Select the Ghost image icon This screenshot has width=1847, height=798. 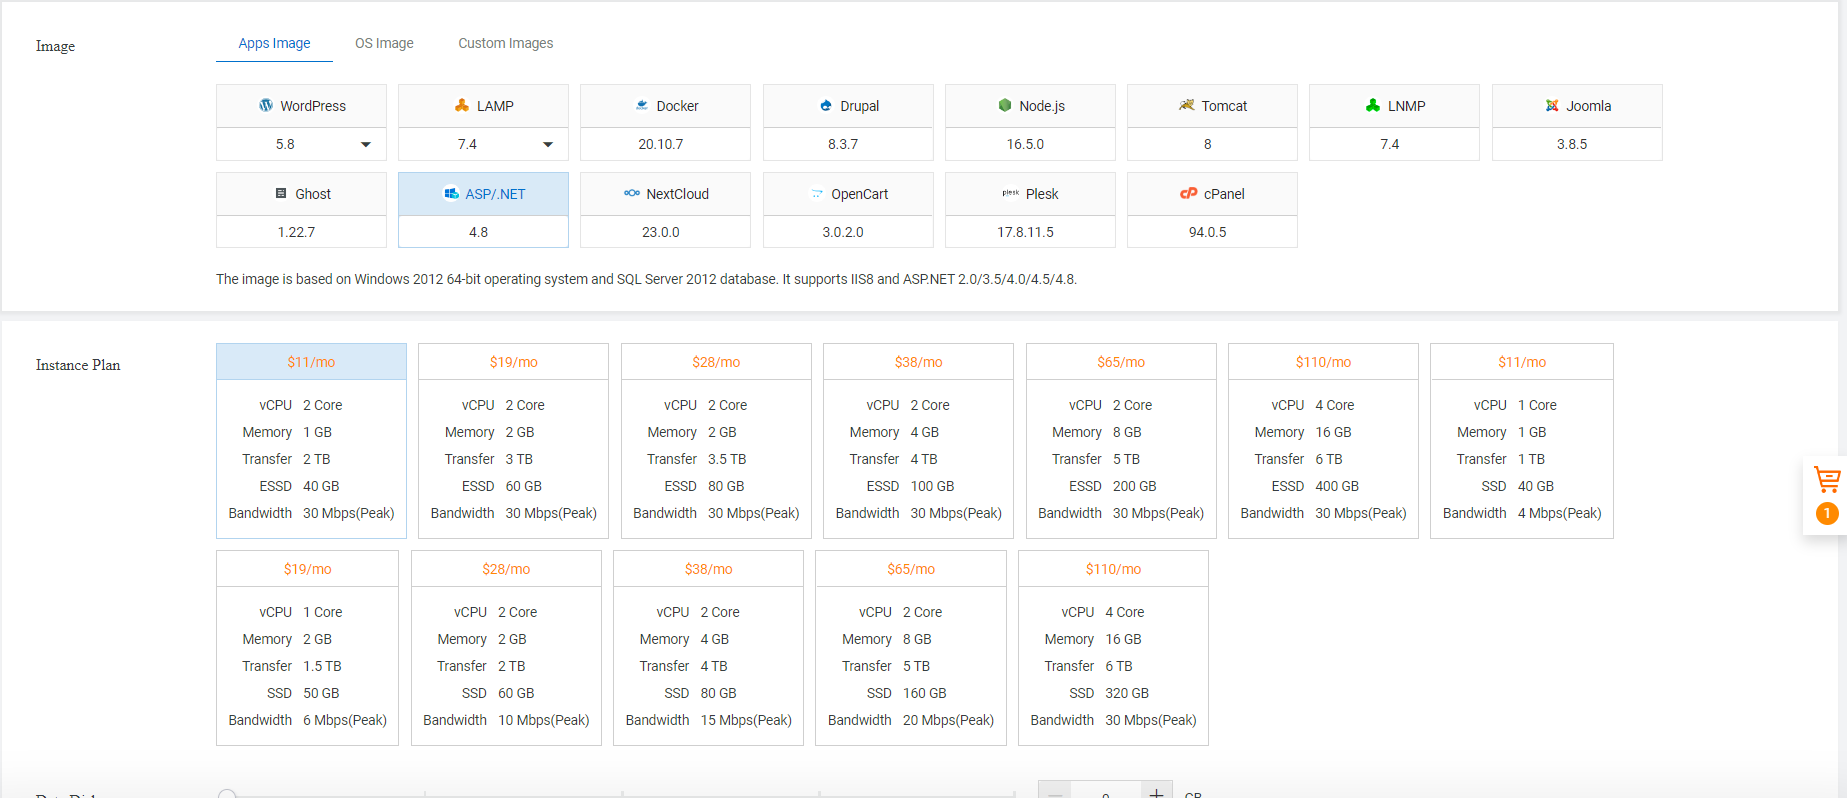[281, 193]
